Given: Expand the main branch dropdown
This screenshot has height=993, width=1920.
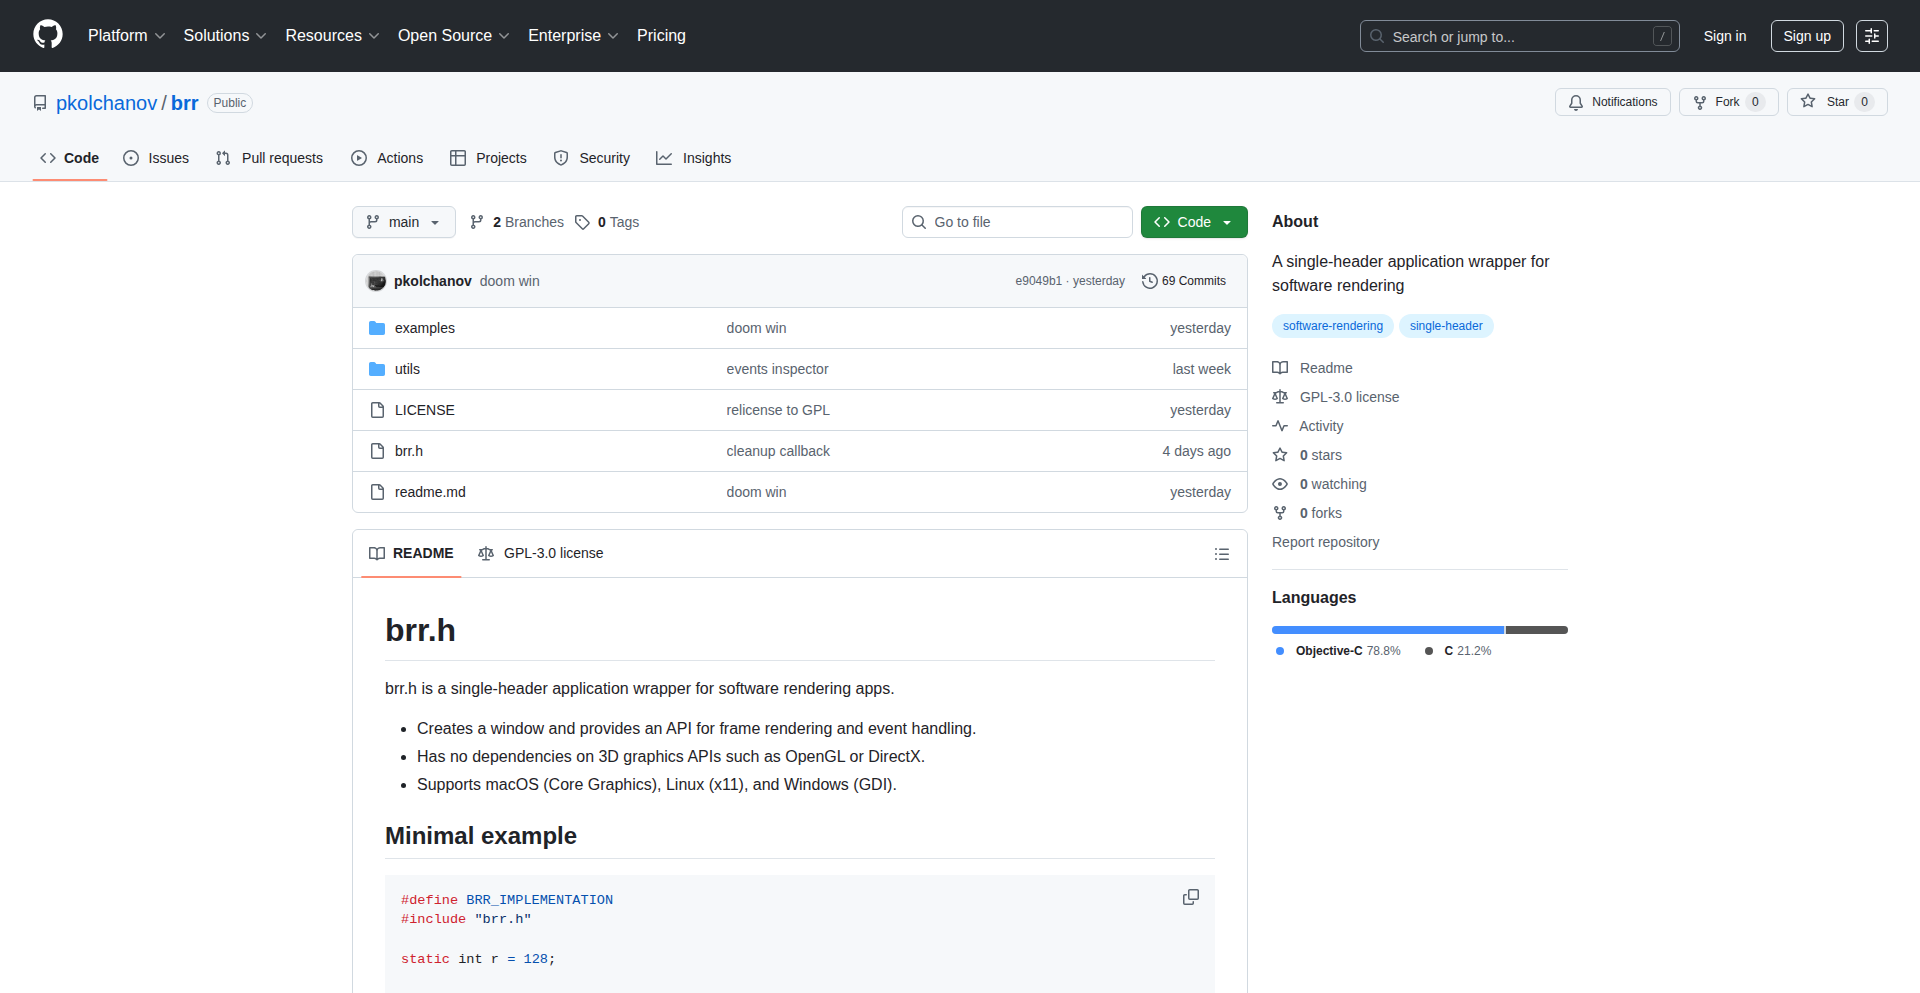Looking at the screenshot, I should click(x=403, y=222).
